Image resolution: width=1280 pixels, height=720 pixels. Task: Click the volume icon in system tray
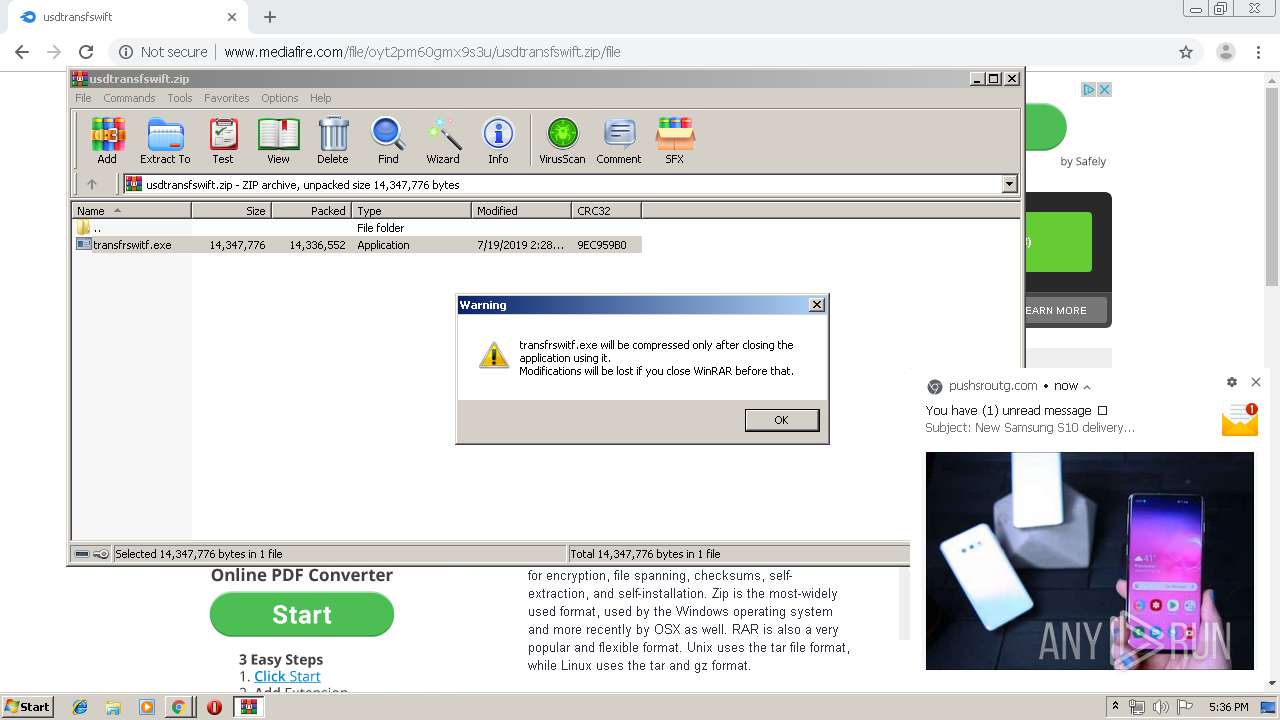(1161, 707)
